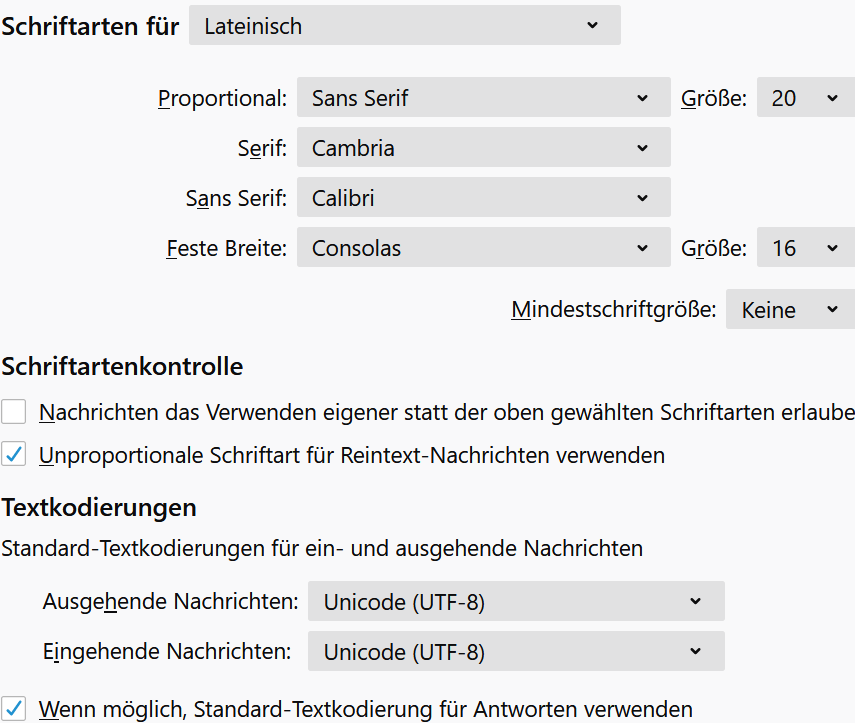Open the Feste Breite Consolas dropdown
Screen dimensions: 855x723
(483, 248)
